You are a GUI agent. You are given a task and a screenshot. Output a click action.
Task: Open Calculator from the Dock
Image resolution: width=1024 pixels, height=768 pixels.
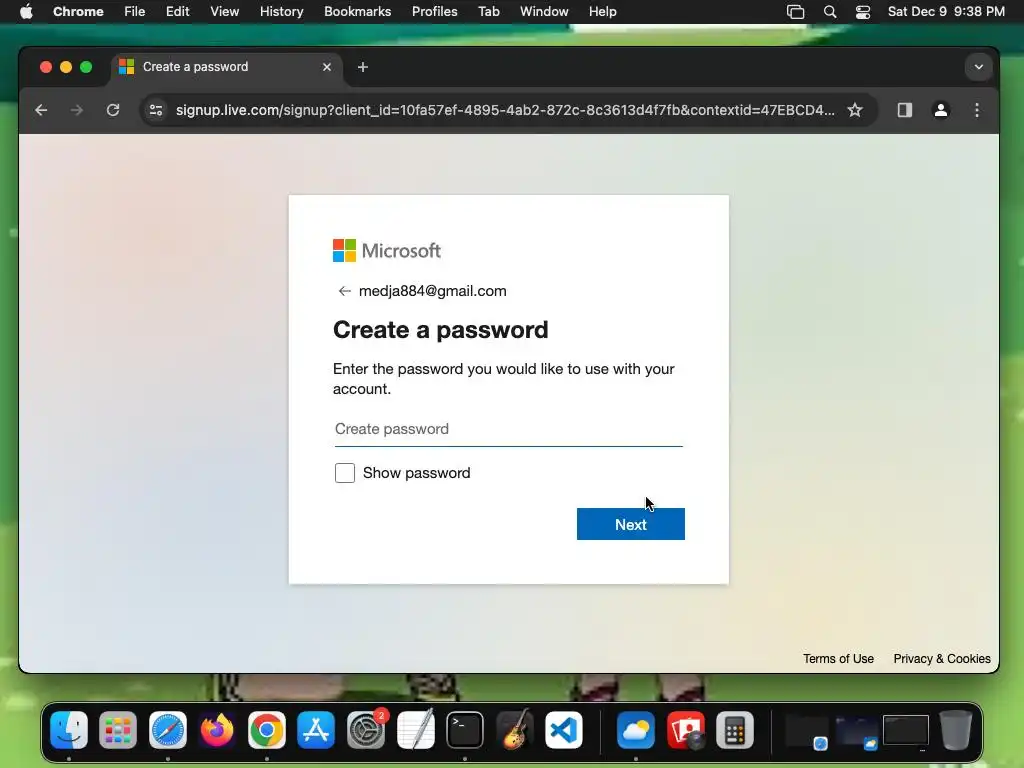pos(735,730)
